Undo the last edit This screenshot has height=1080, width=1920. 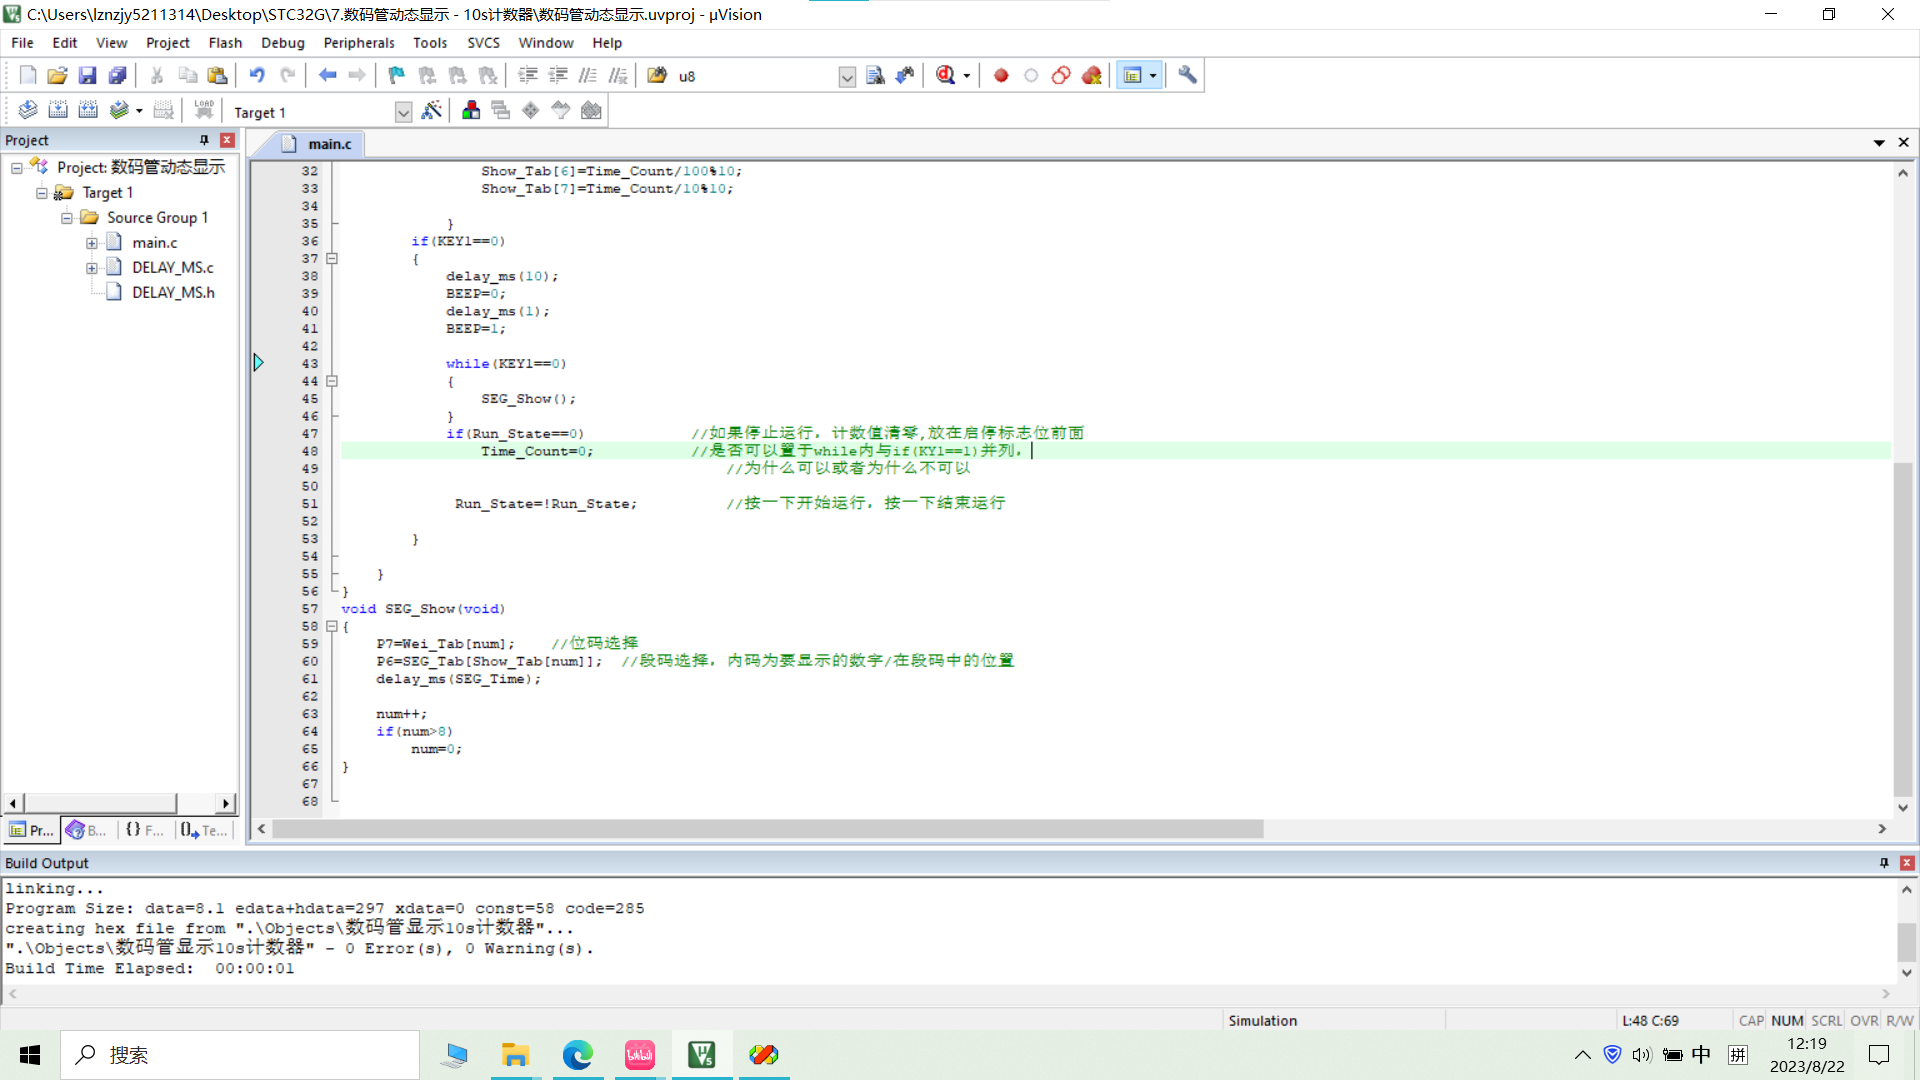coord(257,75)
